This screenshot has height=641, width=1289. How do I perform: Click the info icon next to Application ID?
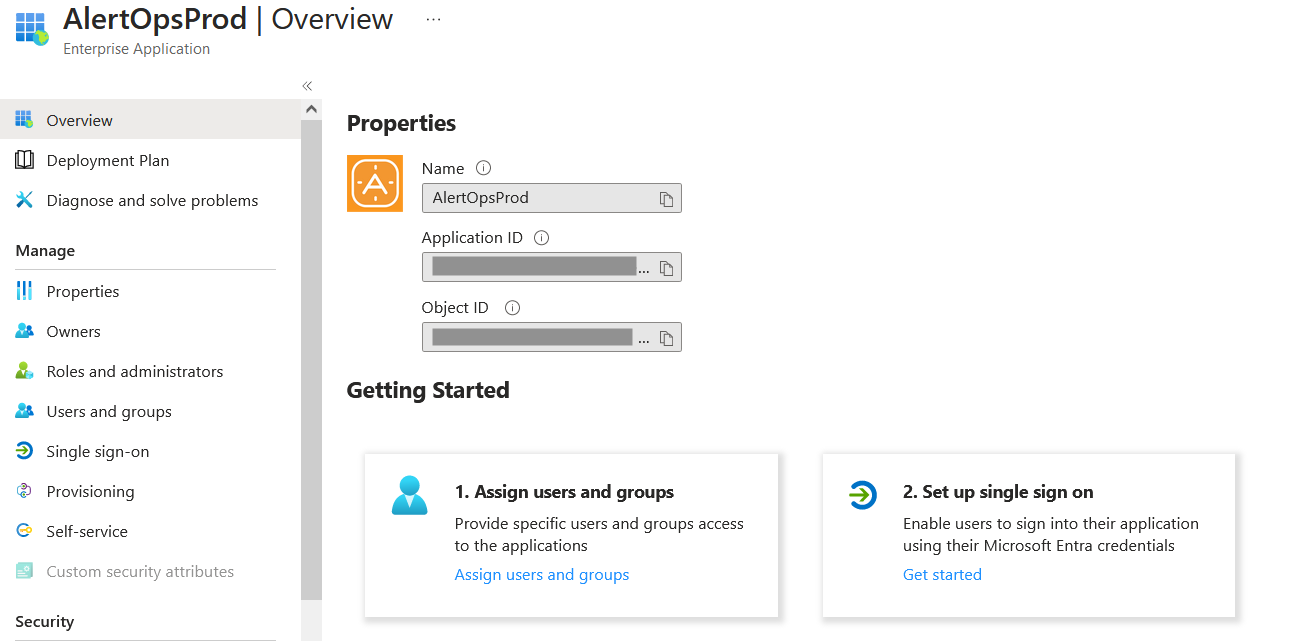[542, 238]
